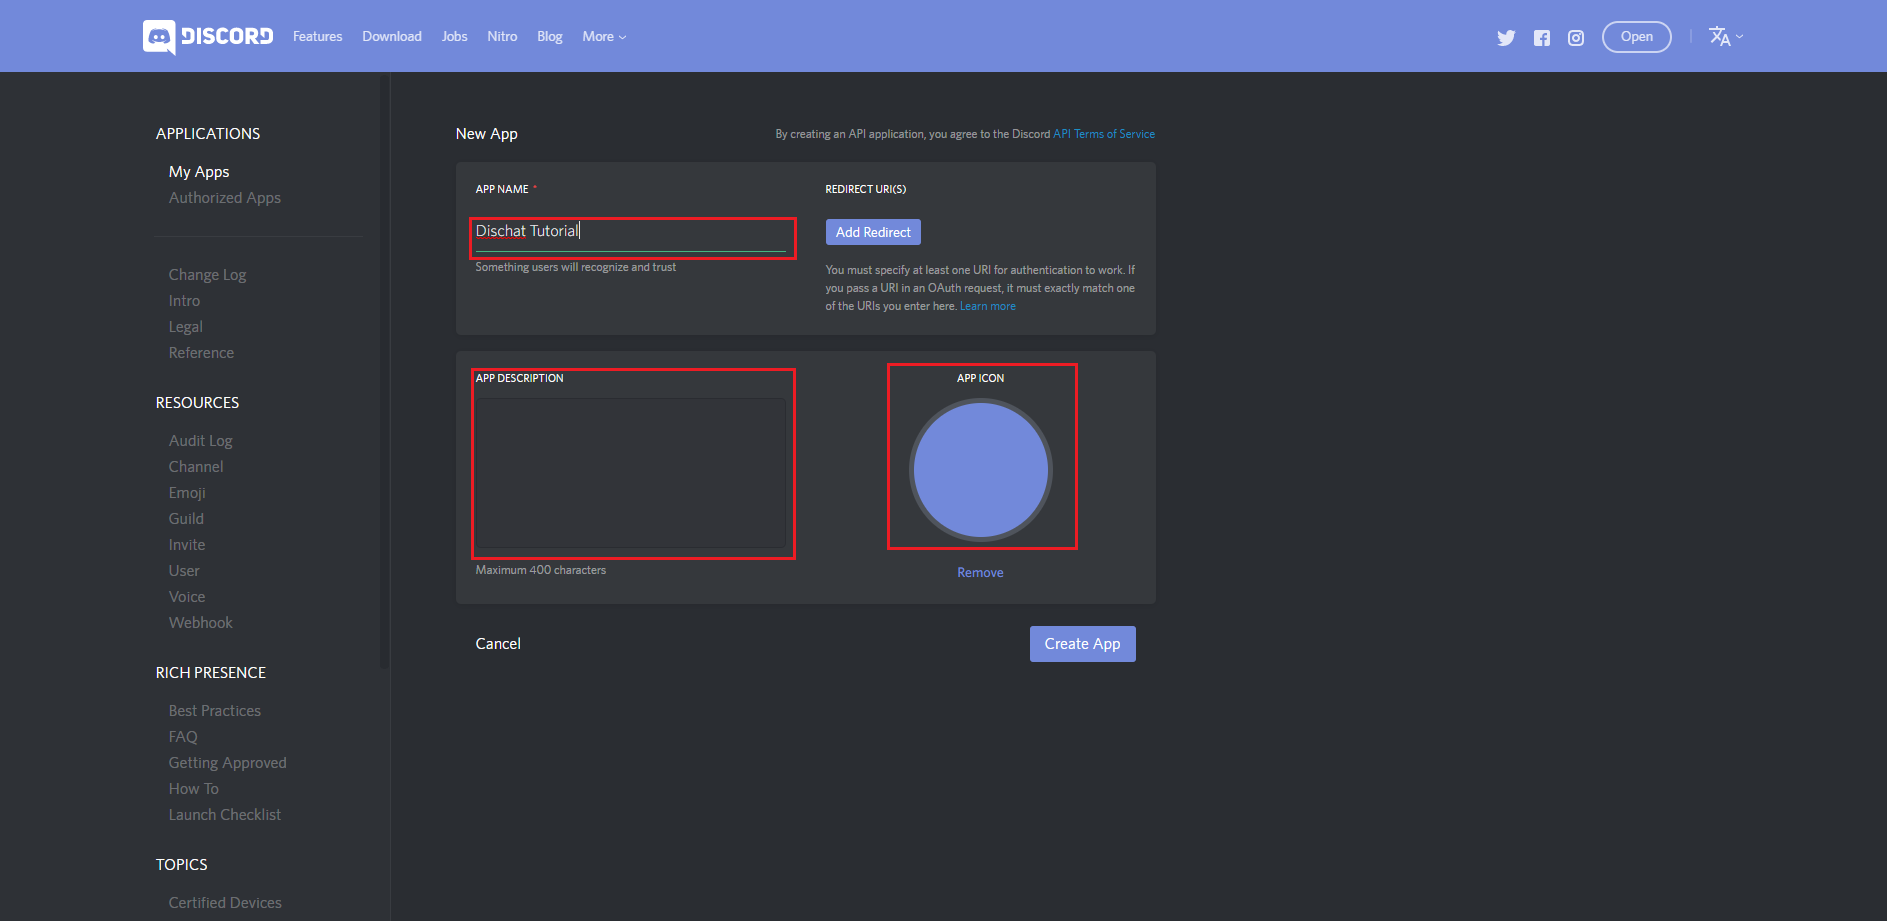This screenshot has width=1887, height=921.
Task: Open How To under Rich Presence
Action: pyautogui.click(x=194, y=789)
